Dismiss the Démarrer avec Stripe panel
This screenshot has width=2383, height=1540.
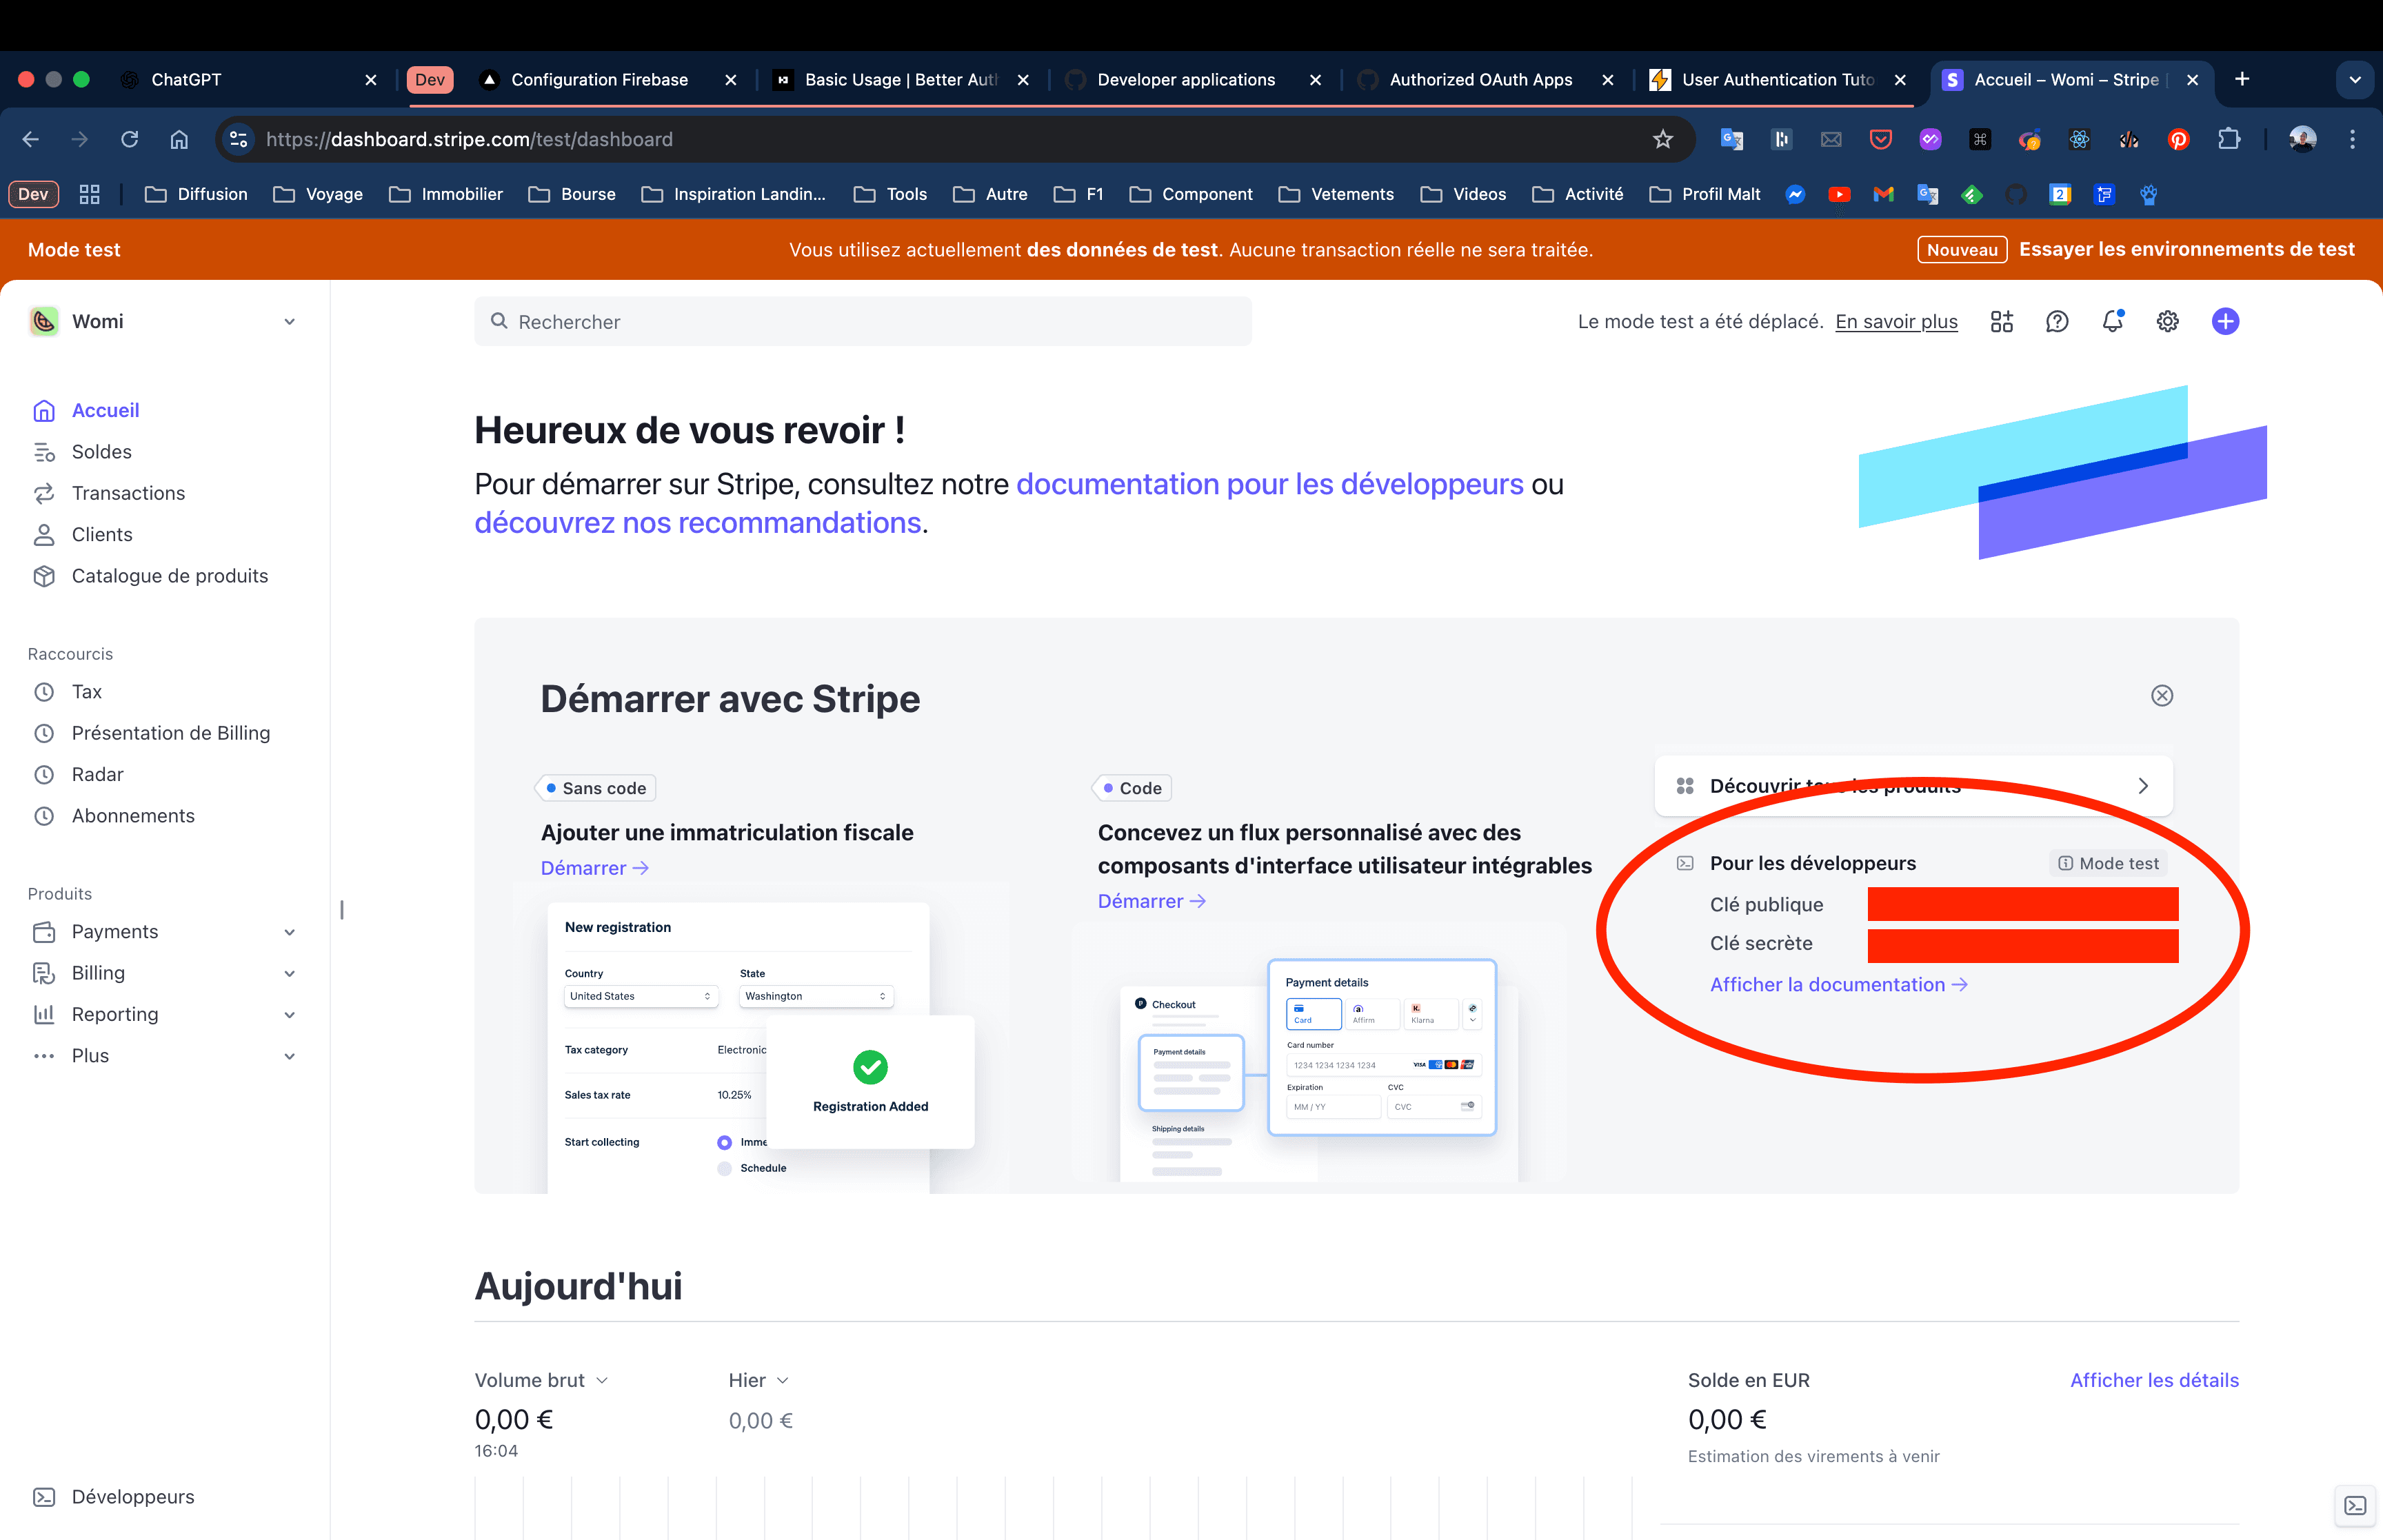click(2162, 695)
